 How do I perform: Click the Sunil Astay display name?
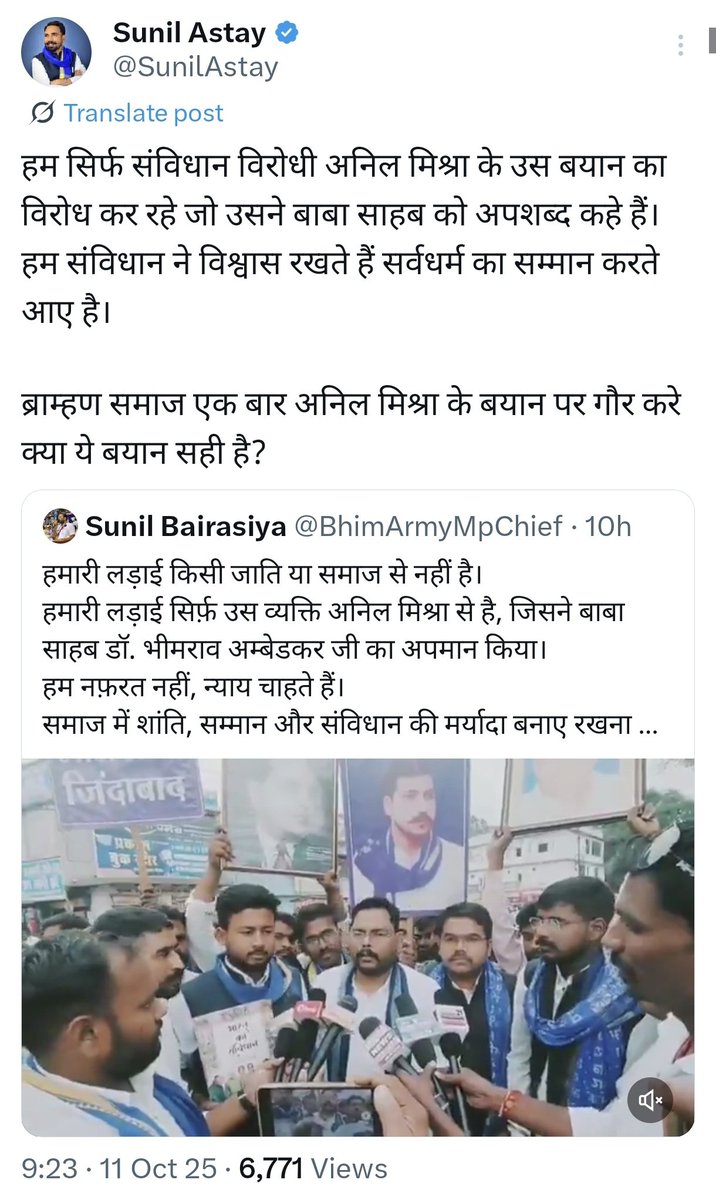click(189, 33)
